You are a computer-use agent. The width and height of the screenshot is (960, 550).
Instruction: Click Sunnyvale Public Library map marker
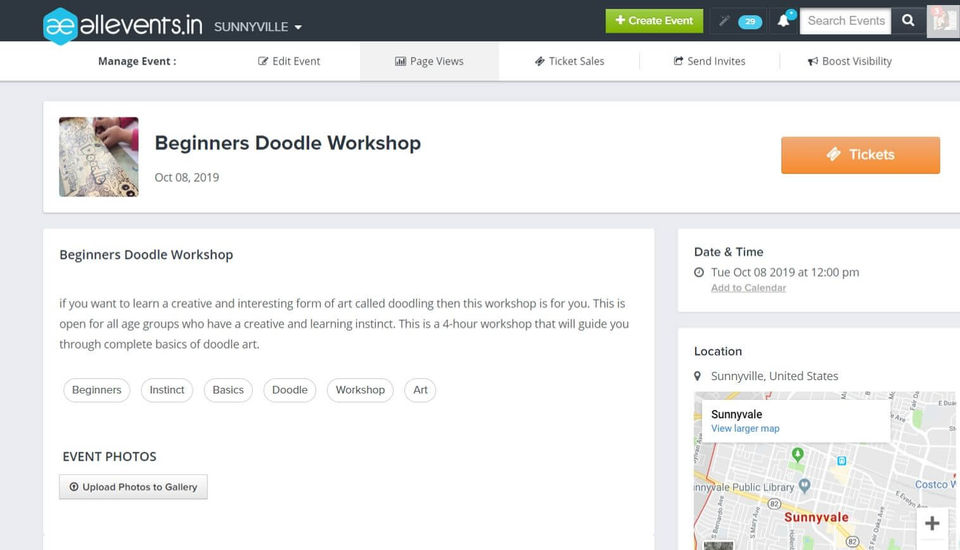[804, 486]
